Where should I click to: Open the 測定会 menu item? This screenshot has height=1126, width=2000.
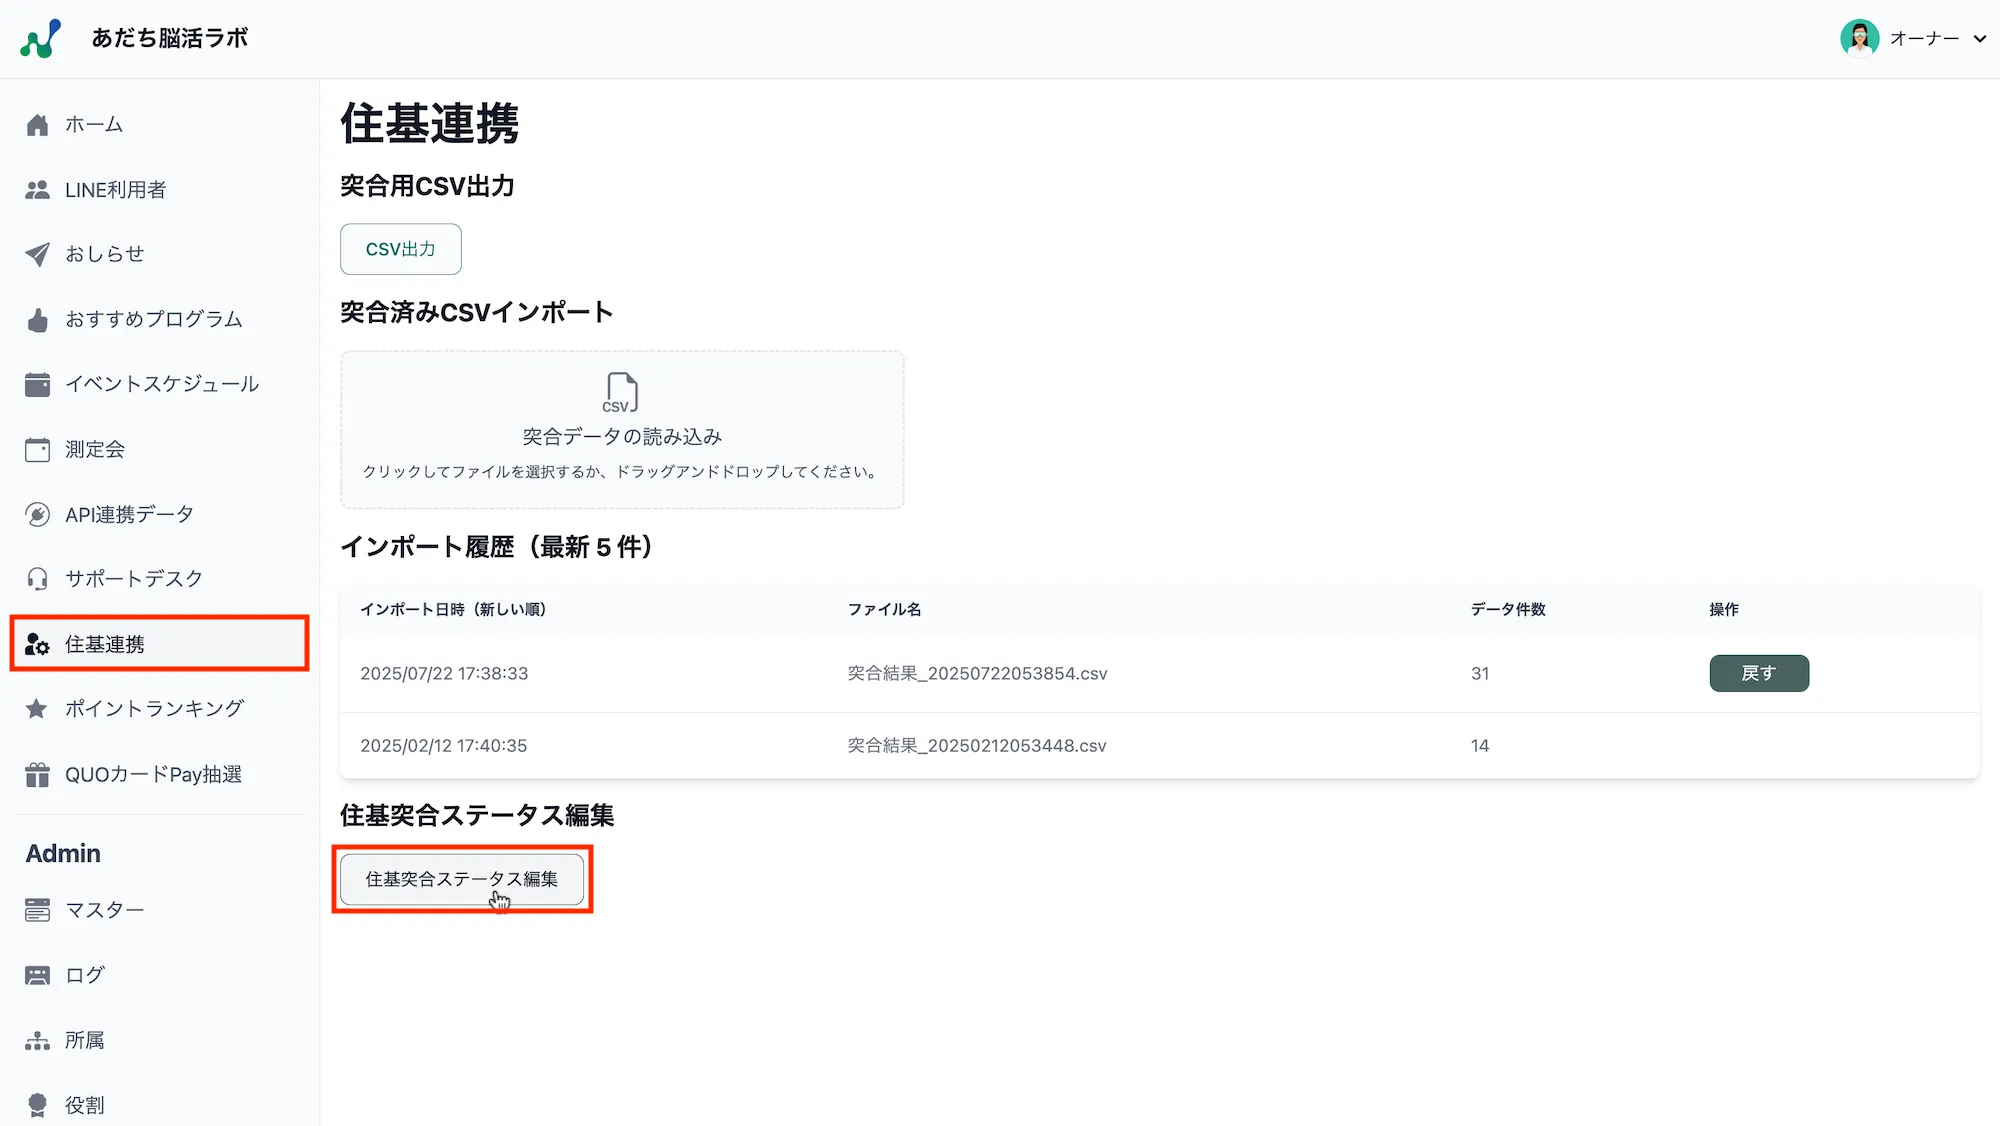(x=95, y=450)
